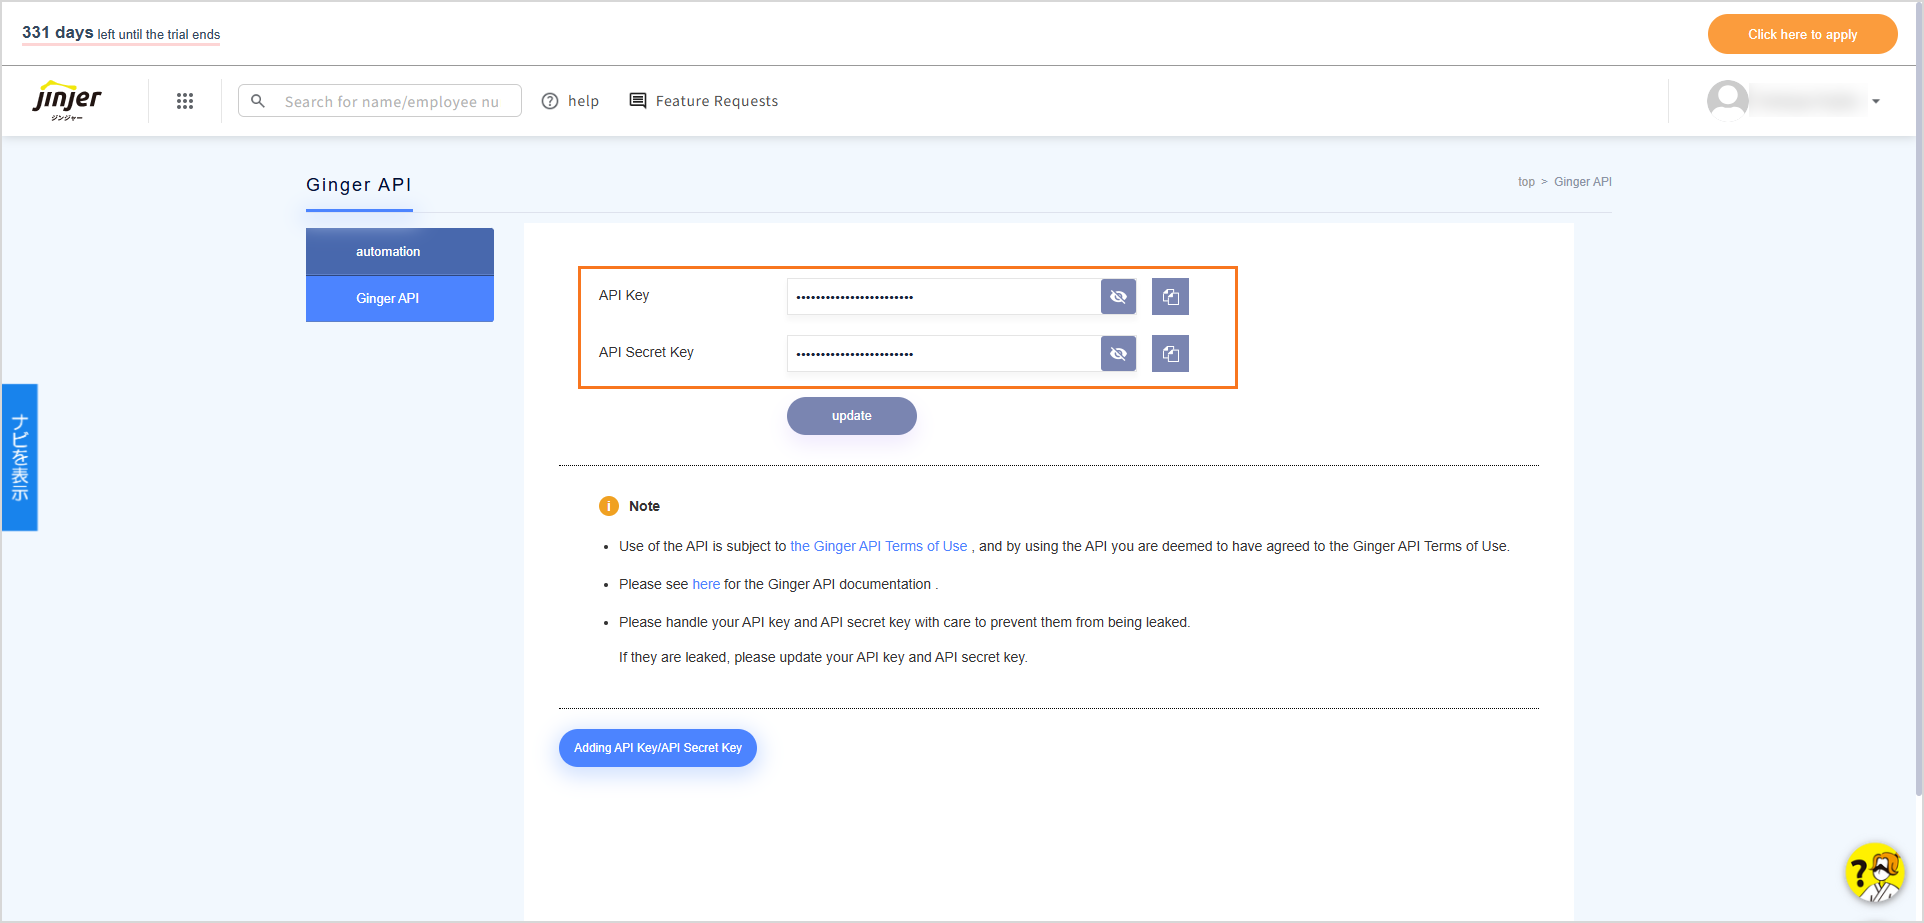Open the blue Japanese navigation side tab
Viewport: 1924px width, 923px height.
20,457
